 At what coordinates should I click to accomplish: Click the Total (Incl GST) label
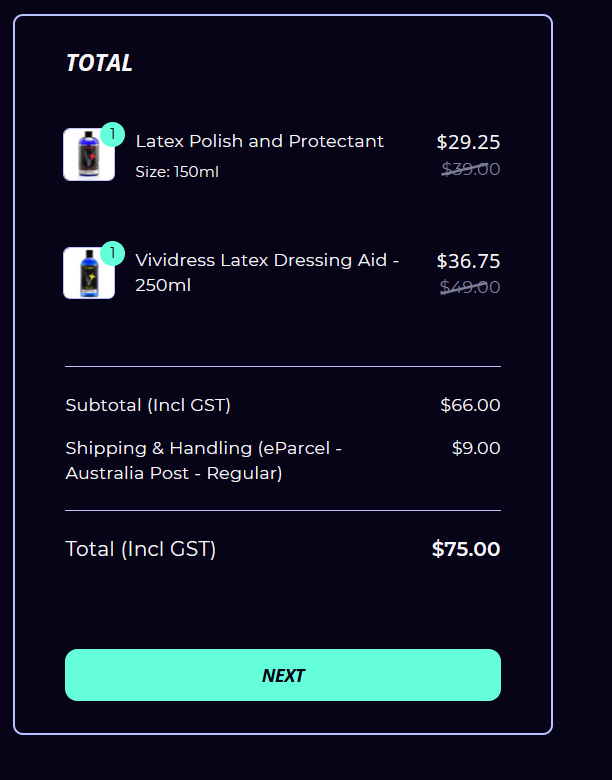click(x=140, y=549)
